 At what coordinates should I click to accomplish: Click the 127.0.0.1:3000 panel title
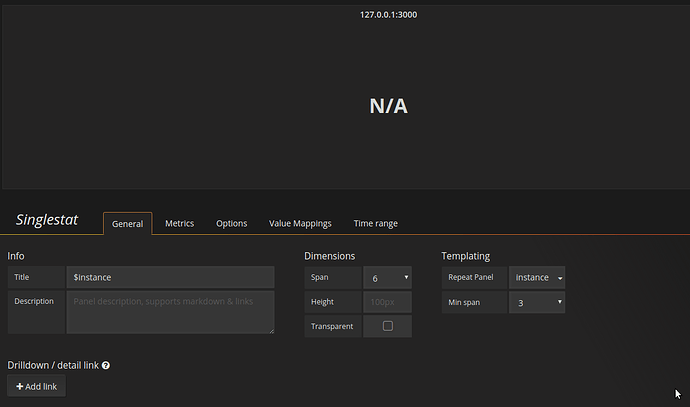point(388,15)
